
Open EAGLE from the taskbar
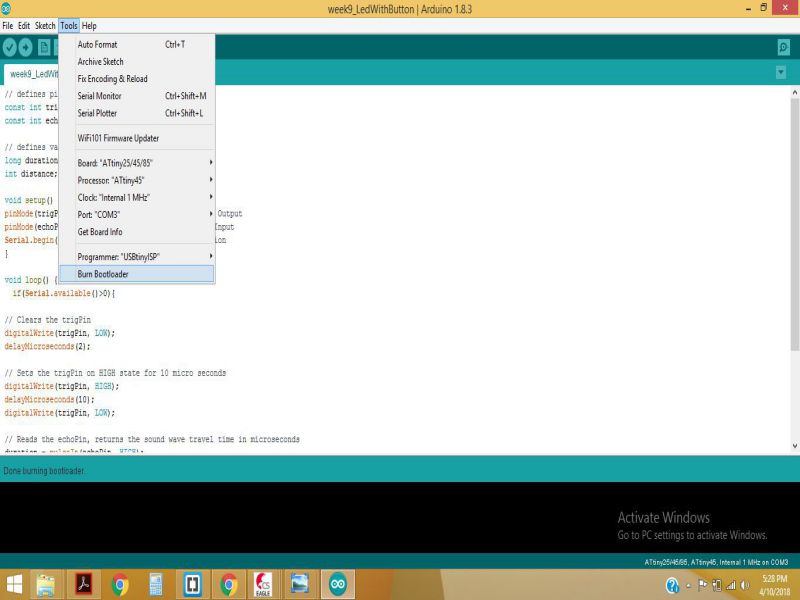263,585
